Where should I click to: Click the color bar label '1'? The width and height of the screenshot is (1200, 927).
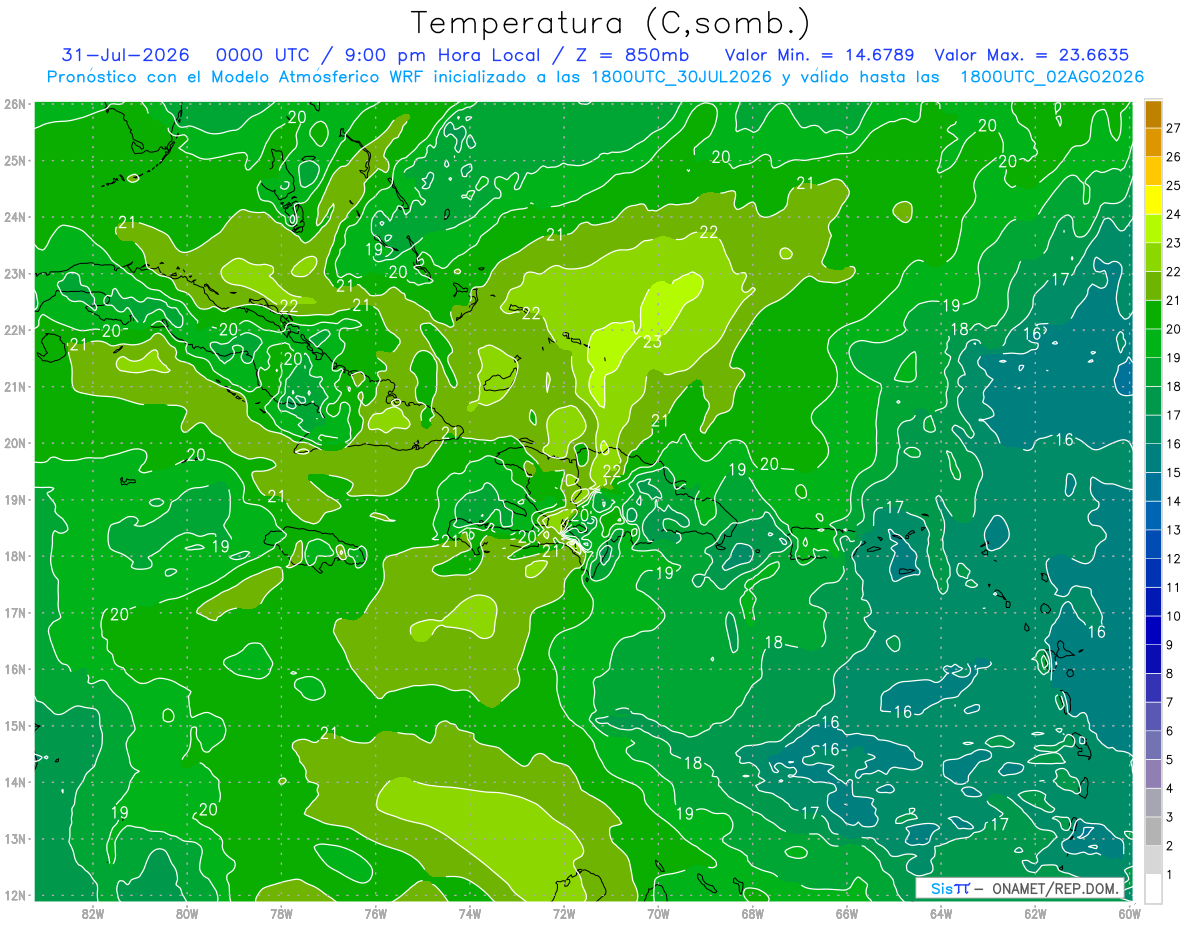pyautogui.click(x=1171, y=875)
